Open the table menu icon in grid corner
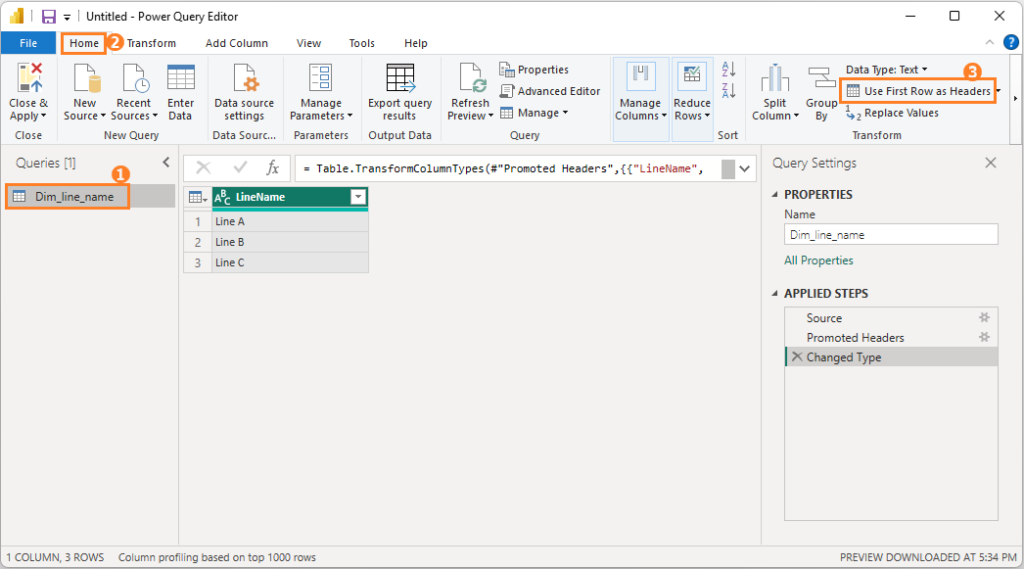Screen dimensions: 1024x569 click(x=197, y=197)
